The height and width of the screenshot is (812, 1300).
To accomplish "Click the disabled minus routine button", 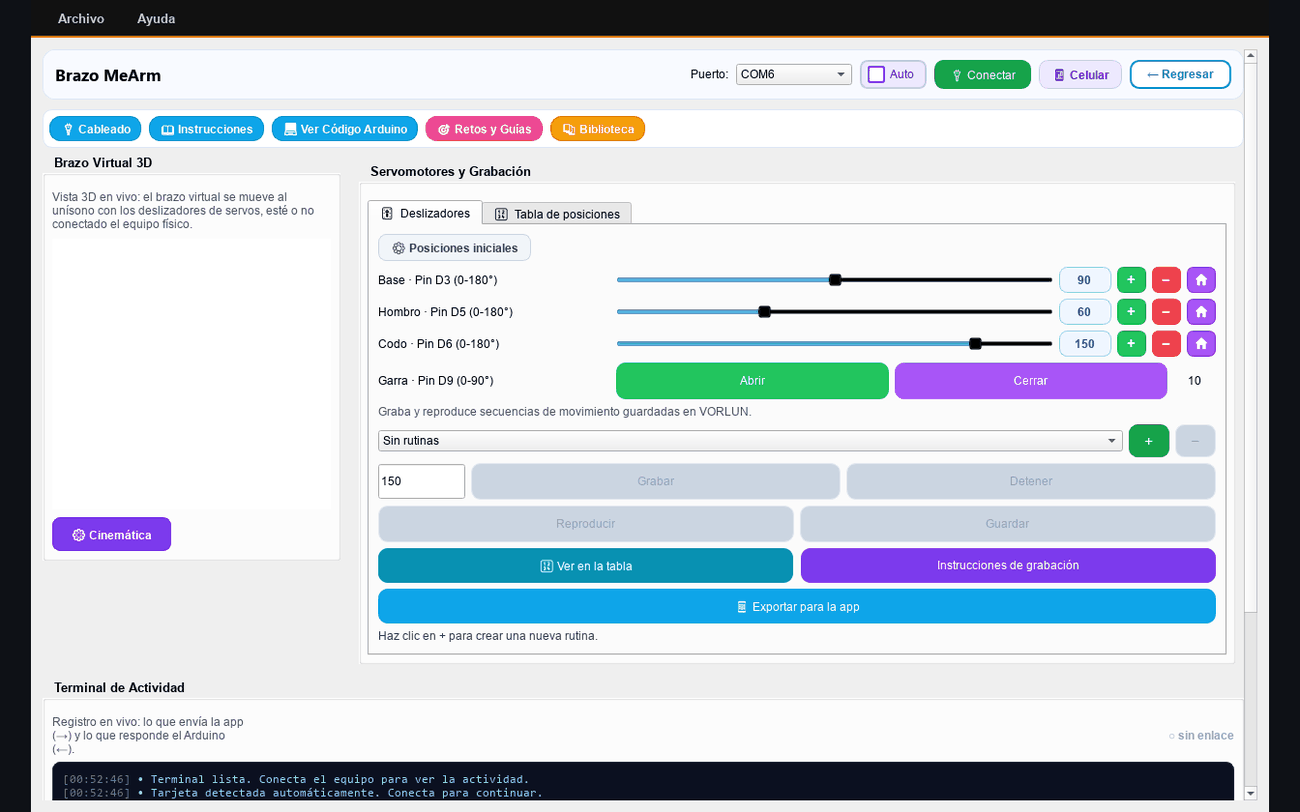I will tap(1195, 441).
